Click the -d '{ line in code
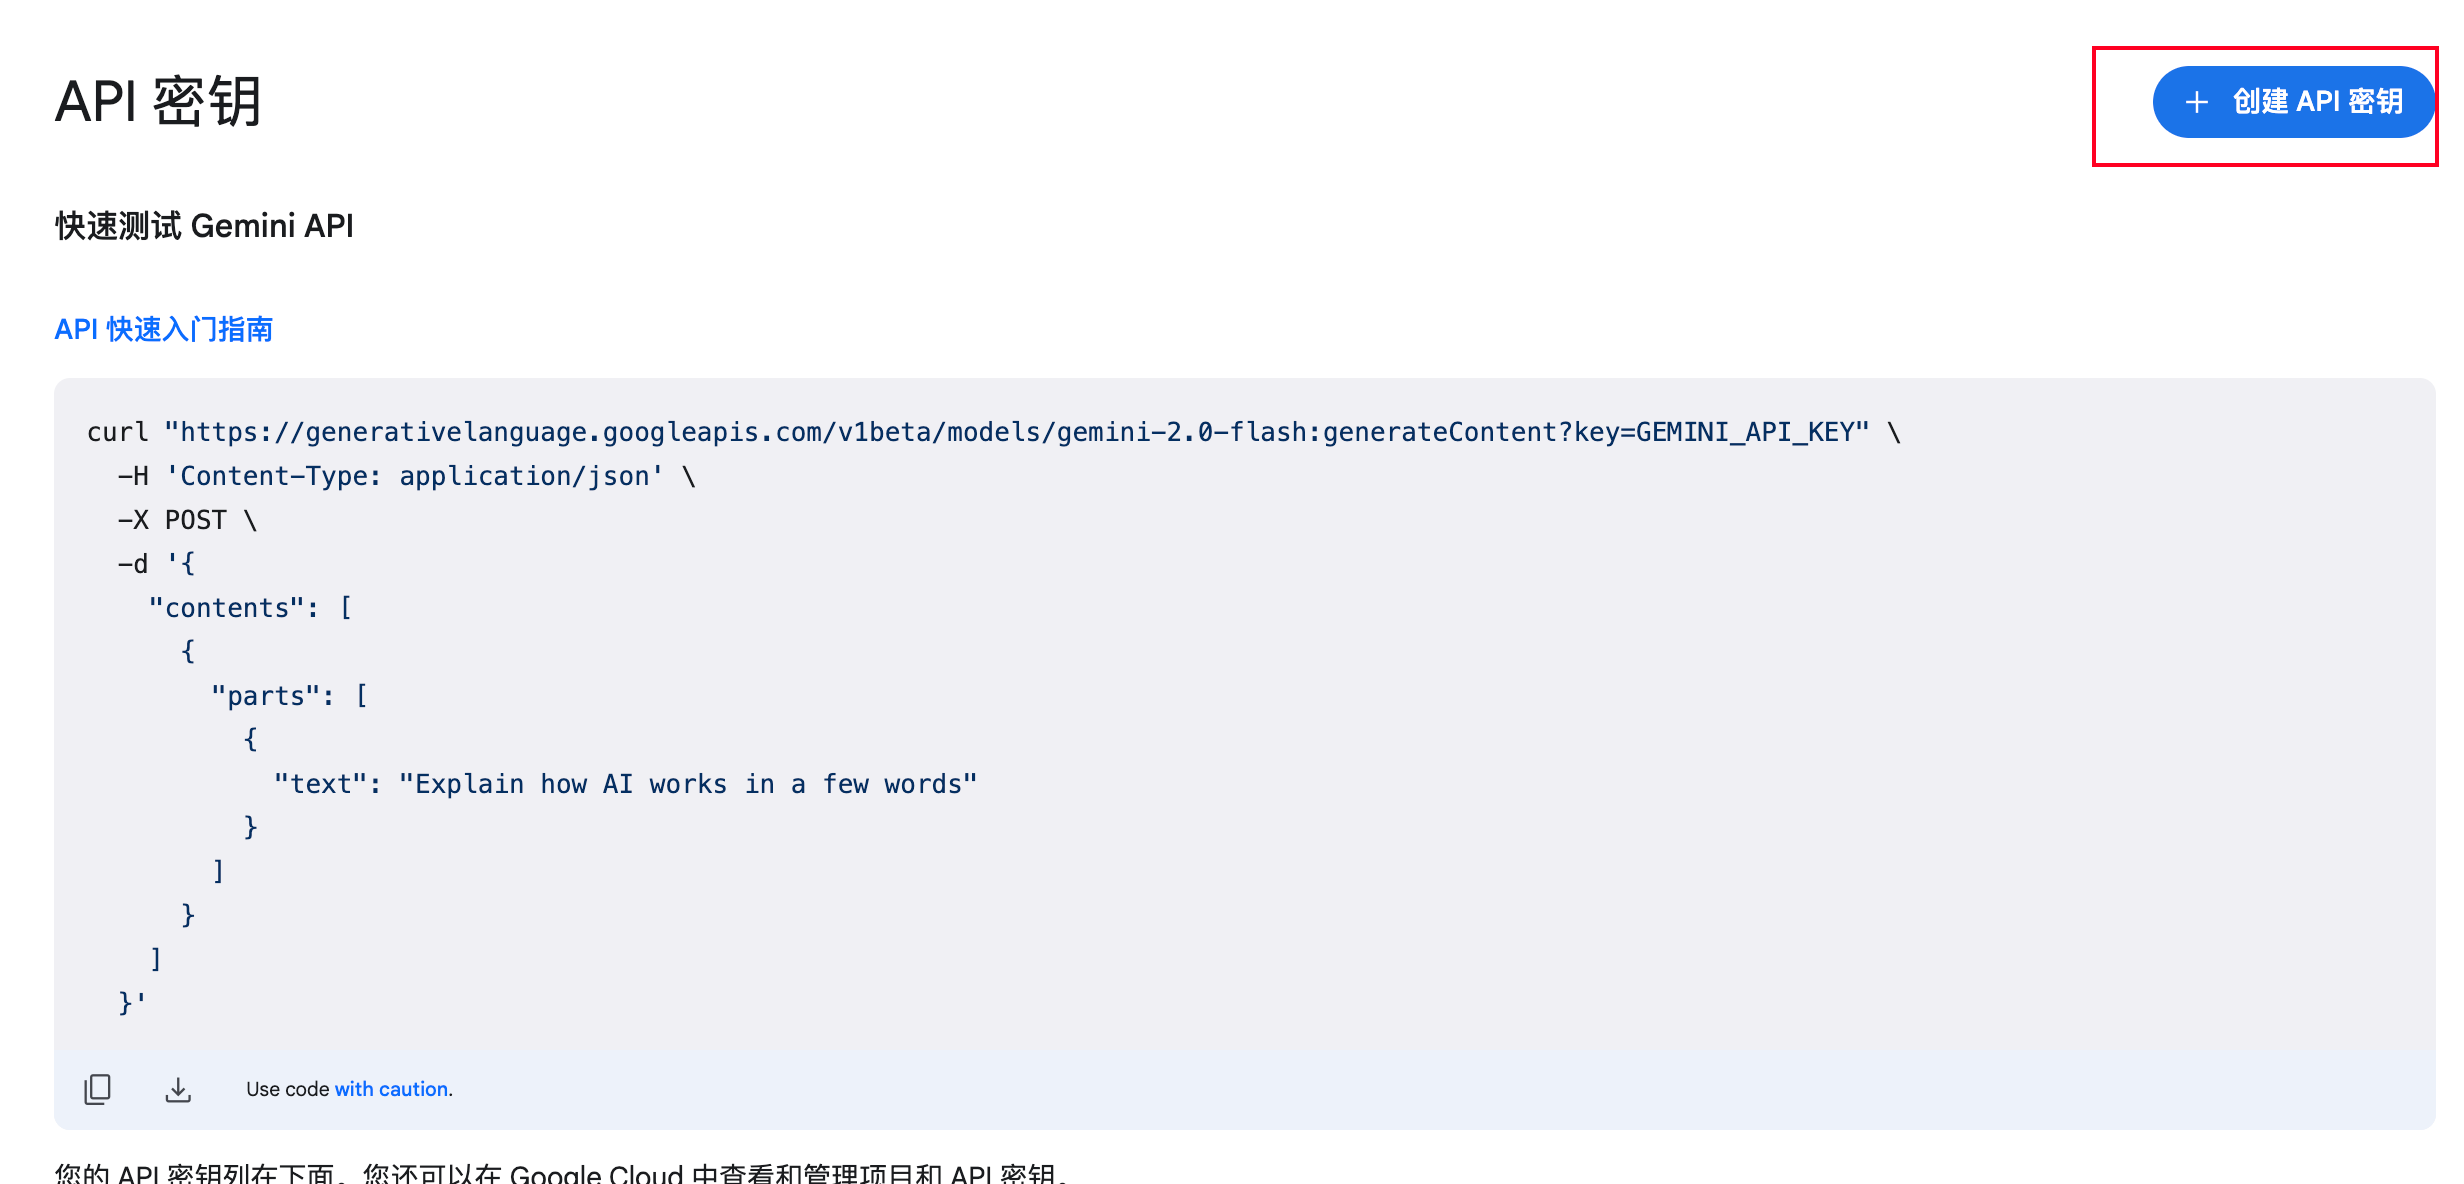This screenshot has height=1184, width=2464. tap(157, 564)
